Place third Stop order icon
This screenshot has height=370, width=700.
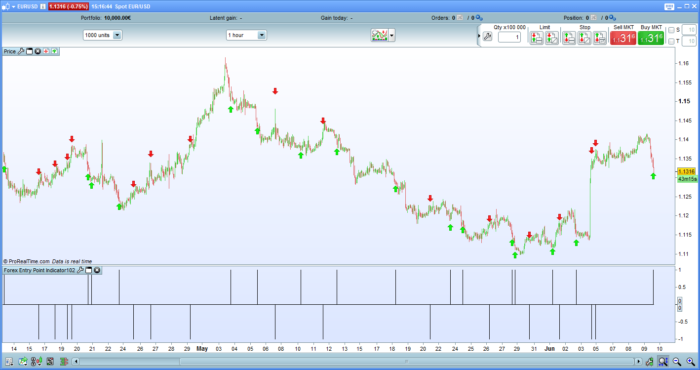(x=600, y=38)
